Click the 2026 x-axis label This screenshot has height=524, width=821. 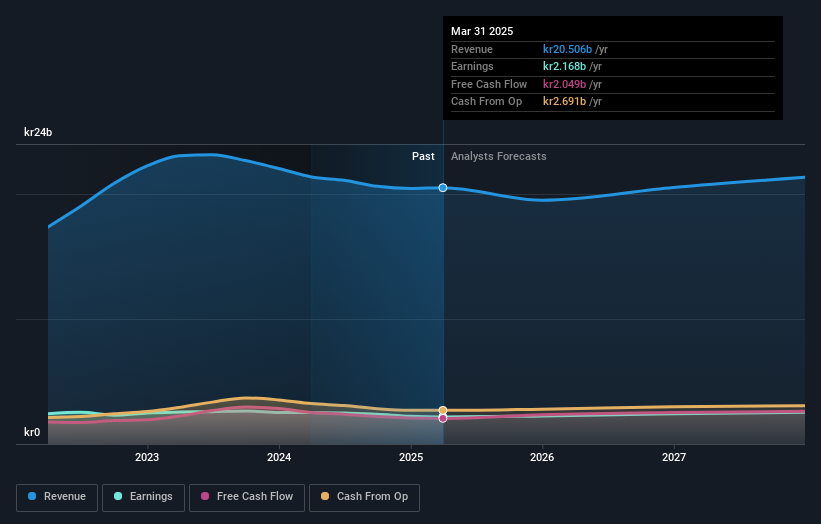[x=542, y=458]
